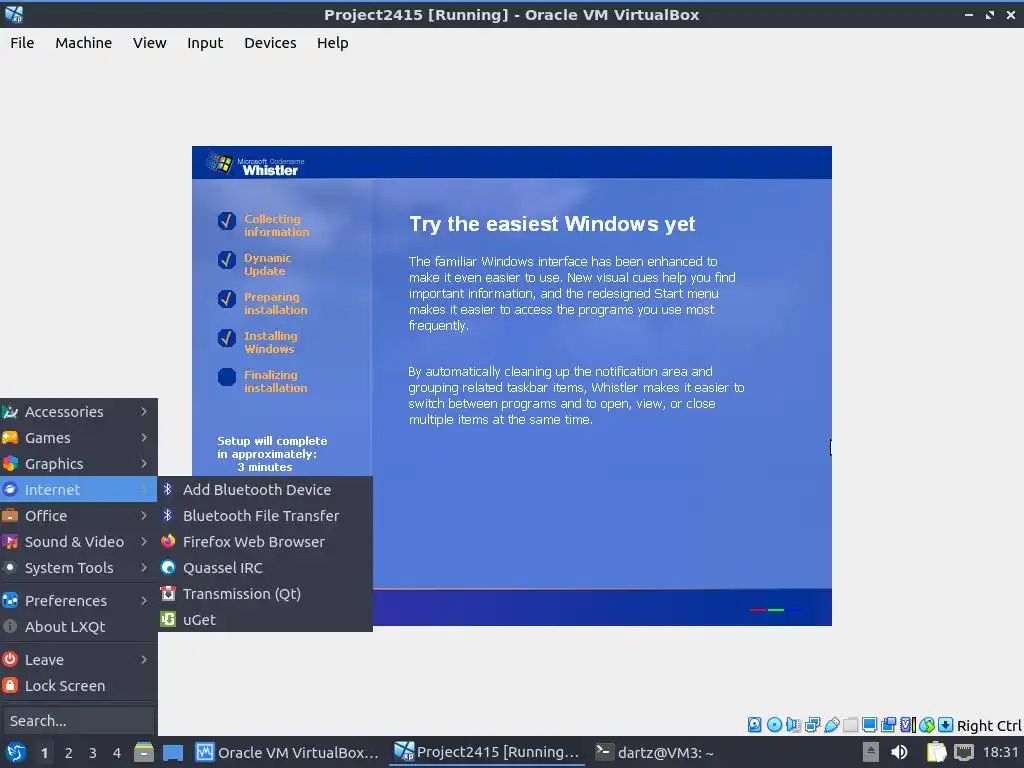Click Quassel IRC icon in submenu
This screenshot has height=768, width=1024.
pyautogui.click(x=168, y=568)
